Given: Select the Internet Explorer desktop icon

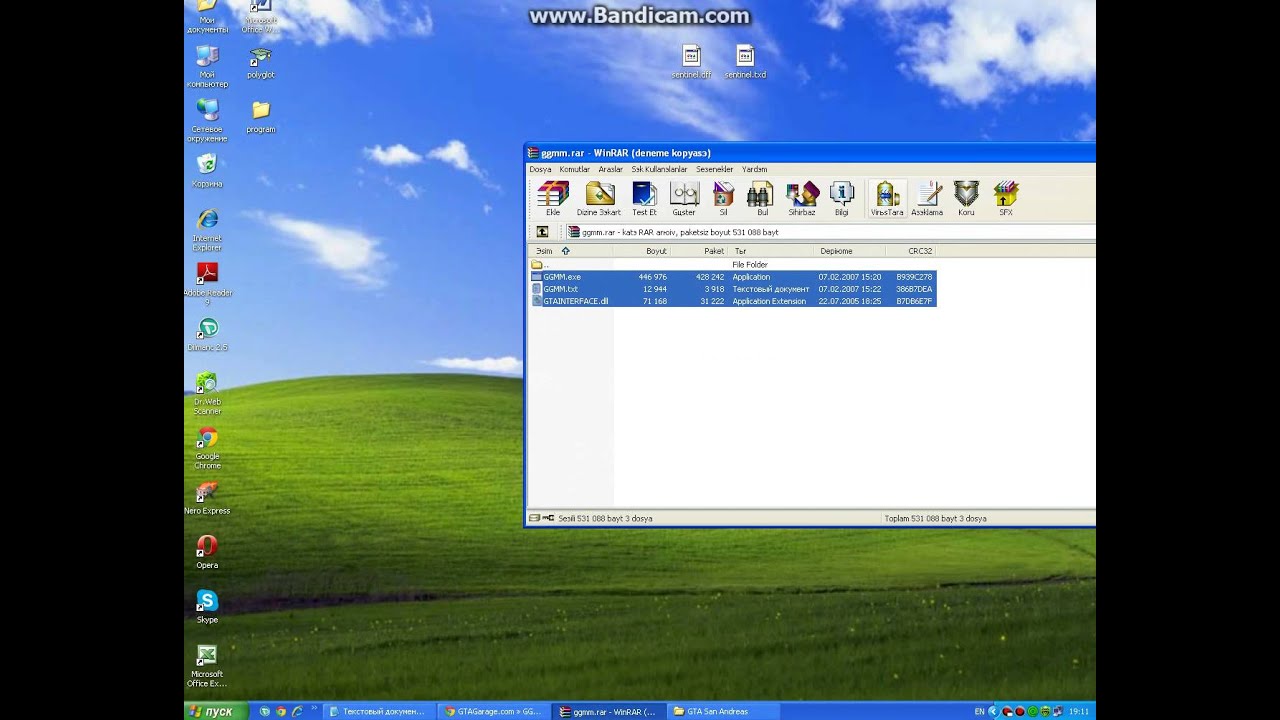Looking at the screenshot, I should click(207, 230).
